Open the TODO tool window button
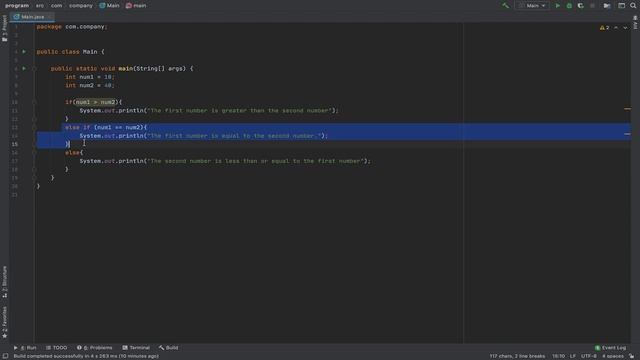The image size is (640, 360). coord(56,348)
